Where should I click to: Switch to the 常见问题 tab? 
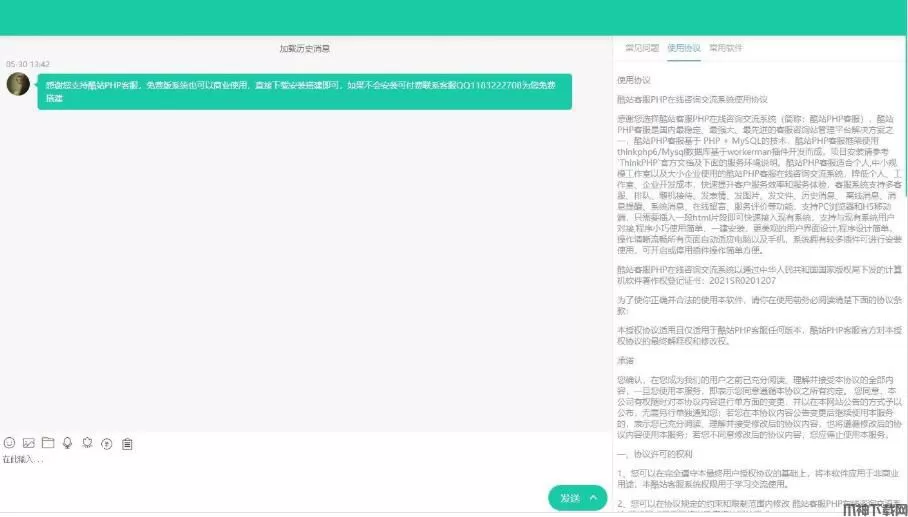point(642,48)
